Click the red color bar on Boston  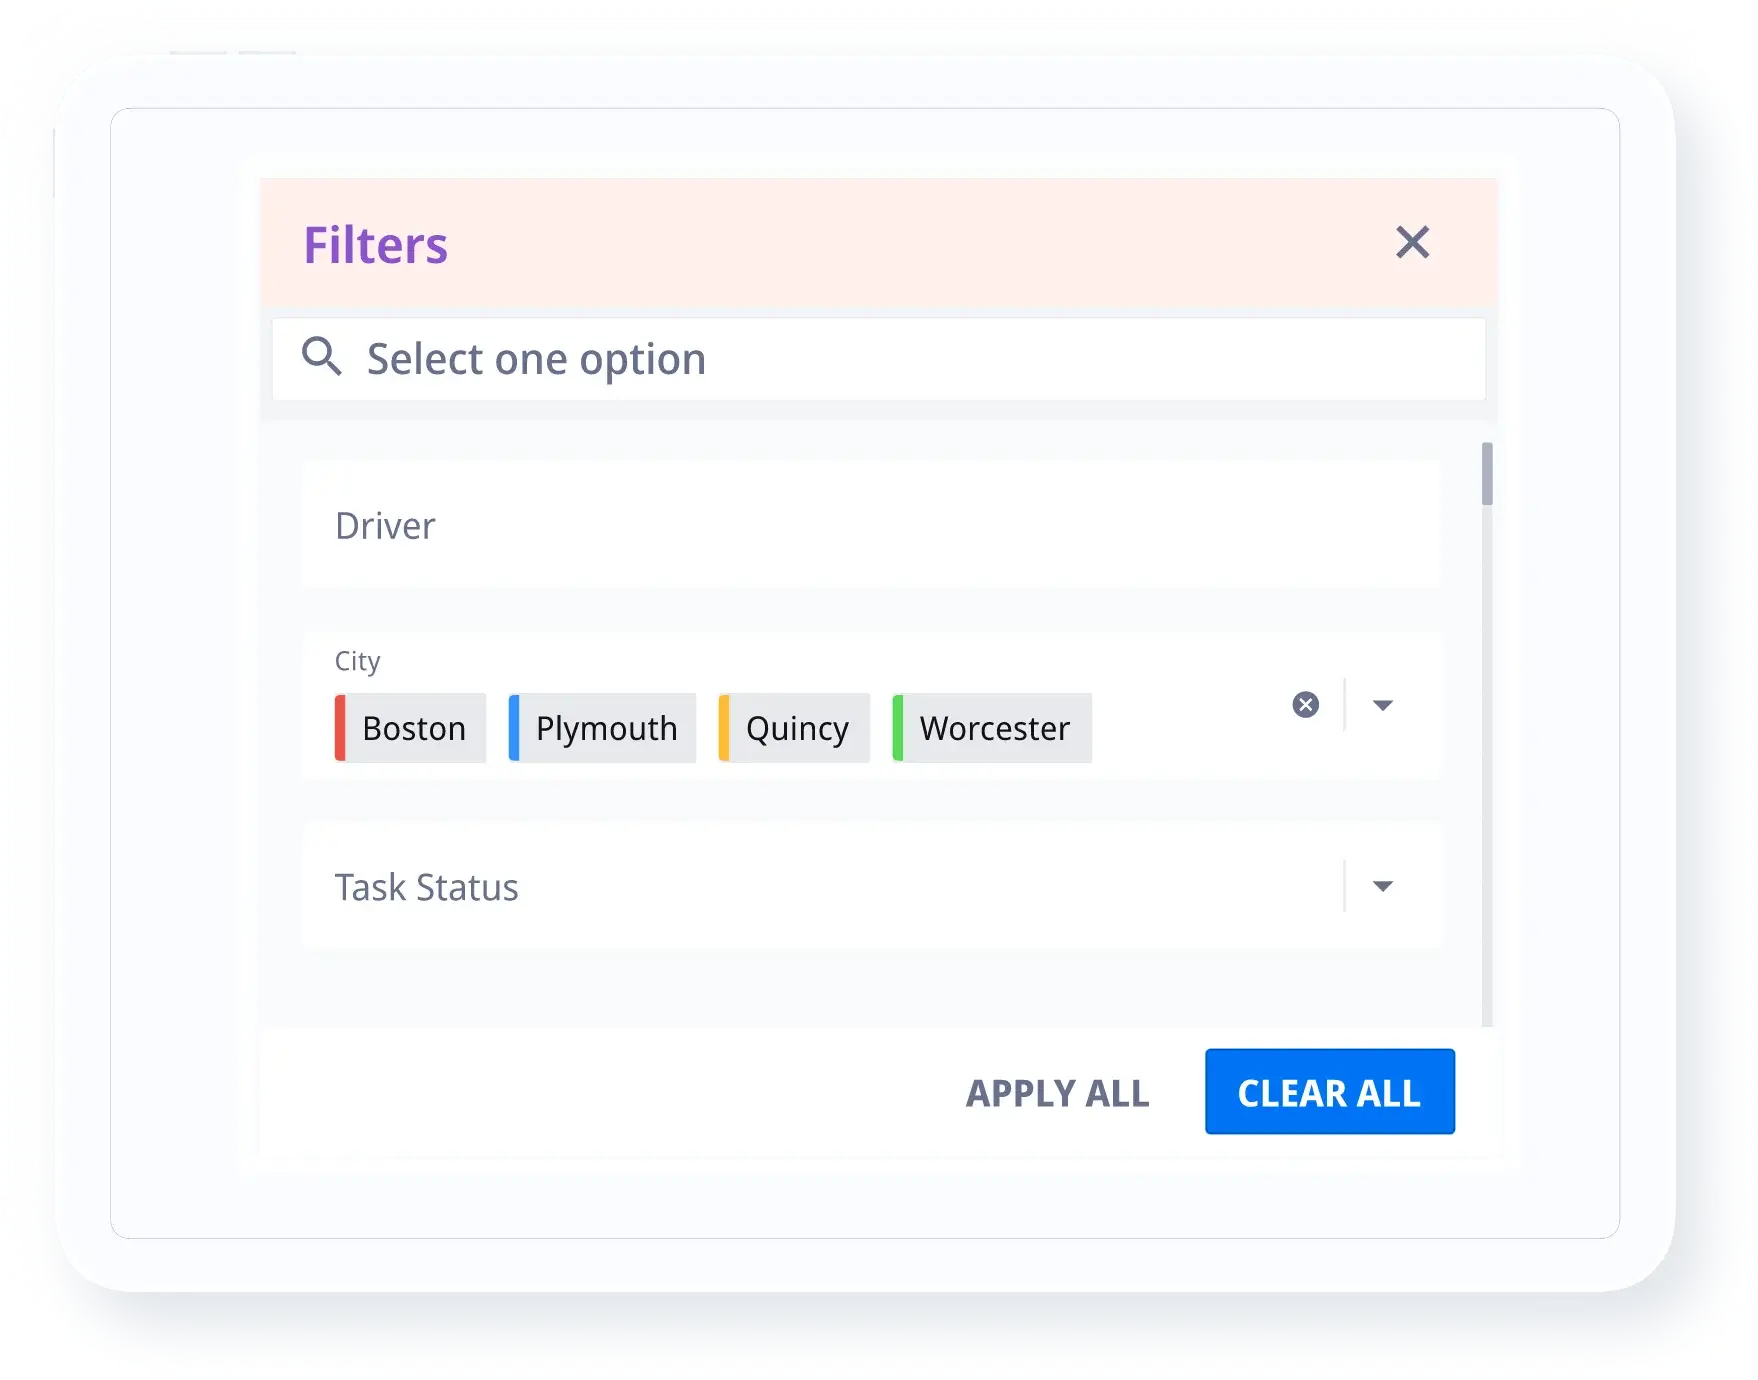(x=340, y=728)
